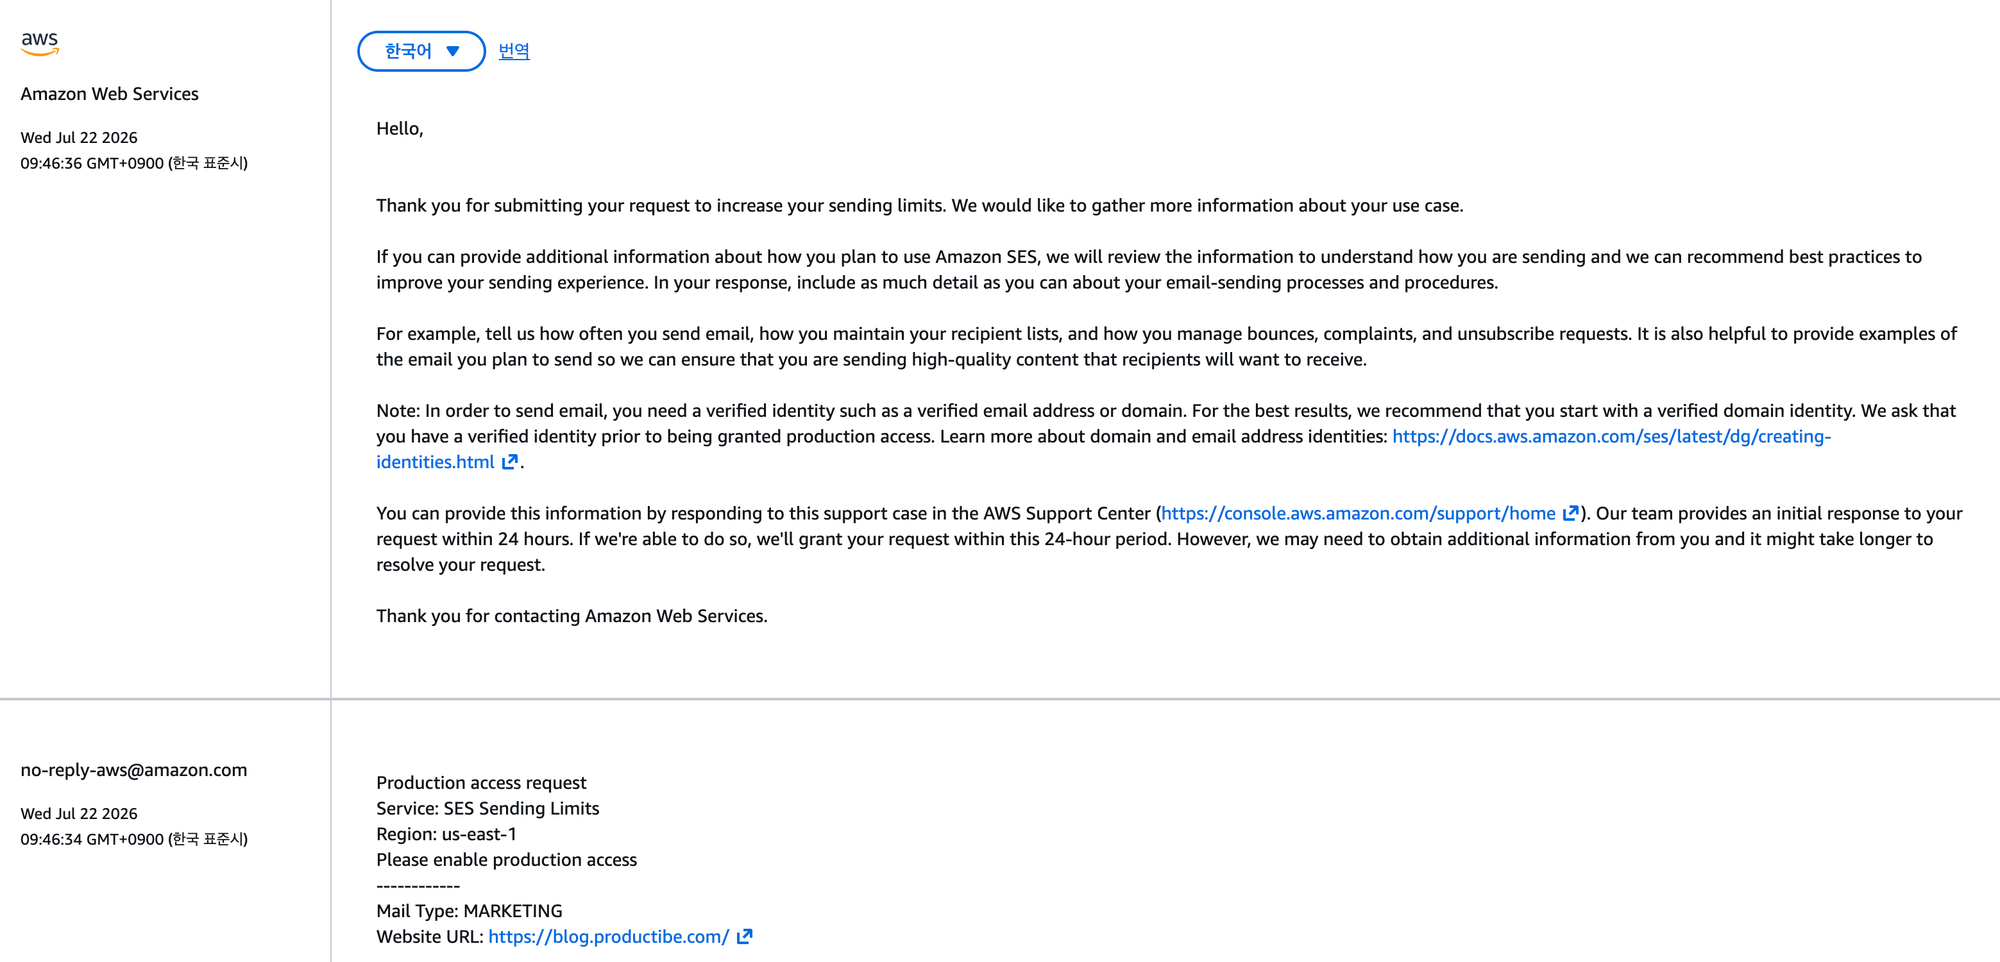The height and width of the screenshot is (962, 2000).
Task: Click the no-reply-aws@amazon.com sender address
Action: click(x=134, y=770)
